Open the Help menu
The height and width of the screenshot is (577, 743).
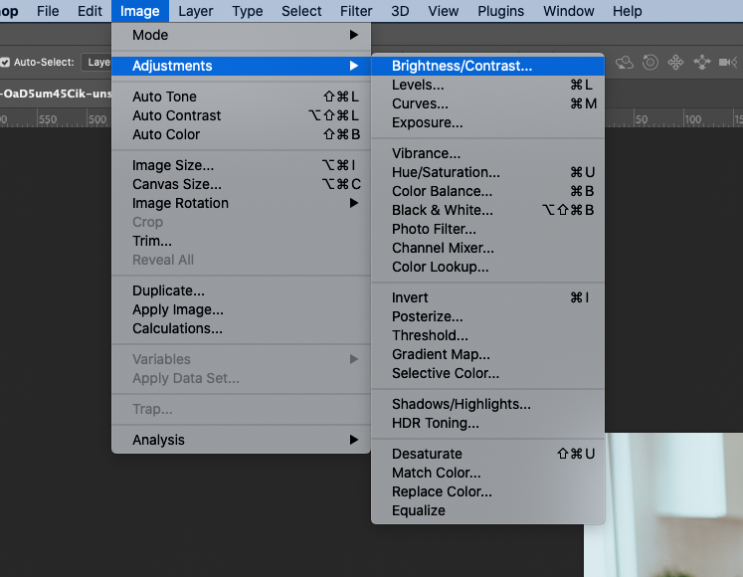(627, 11)
